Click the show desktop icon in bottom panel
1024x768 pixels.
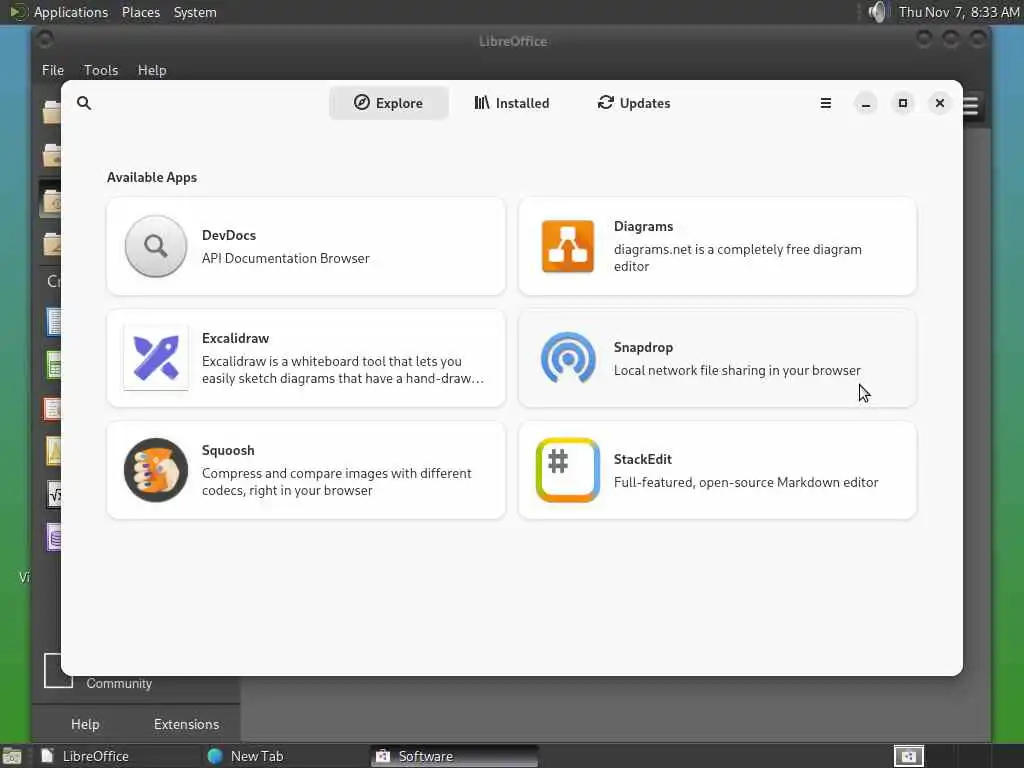point(12,756)
